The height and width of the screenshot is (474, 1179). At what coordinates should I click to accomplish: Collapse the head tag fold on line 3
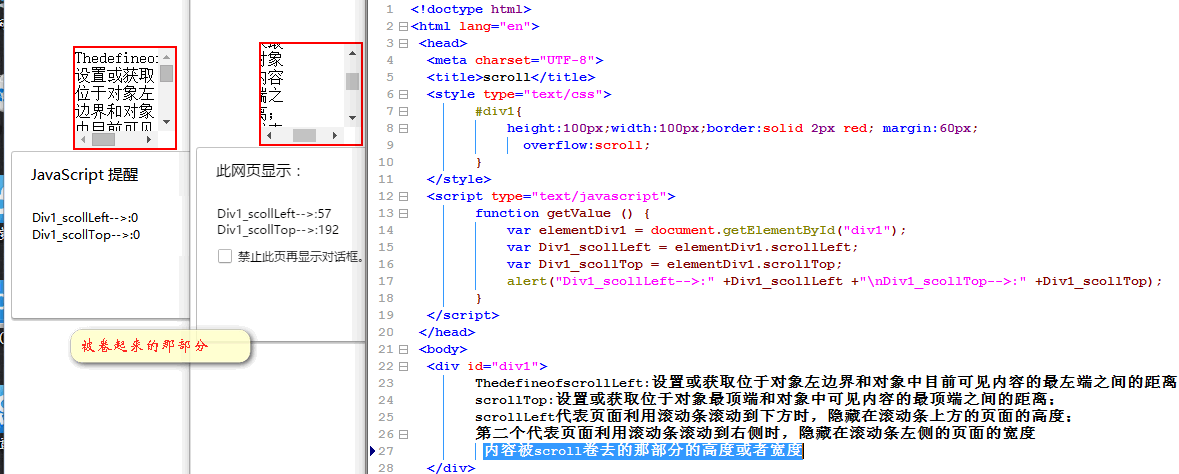click(404, 43)
